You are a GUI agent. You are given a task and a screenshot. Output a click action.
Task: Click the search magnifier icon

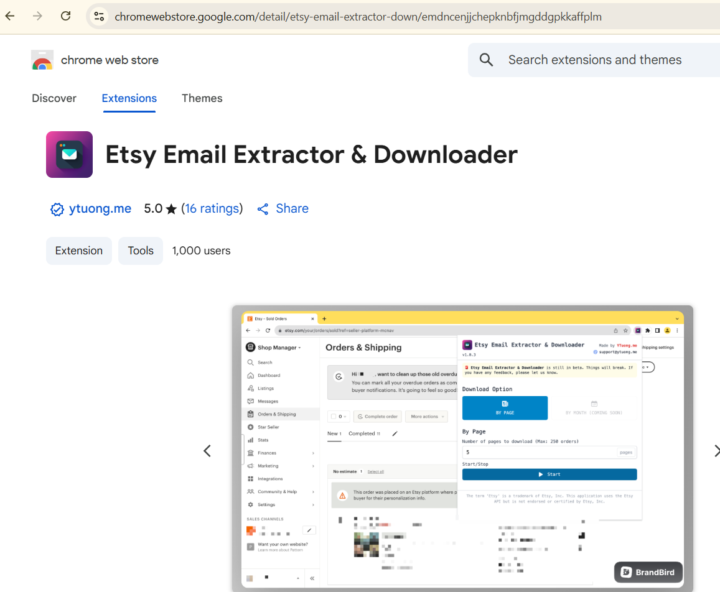click(486, 60)
